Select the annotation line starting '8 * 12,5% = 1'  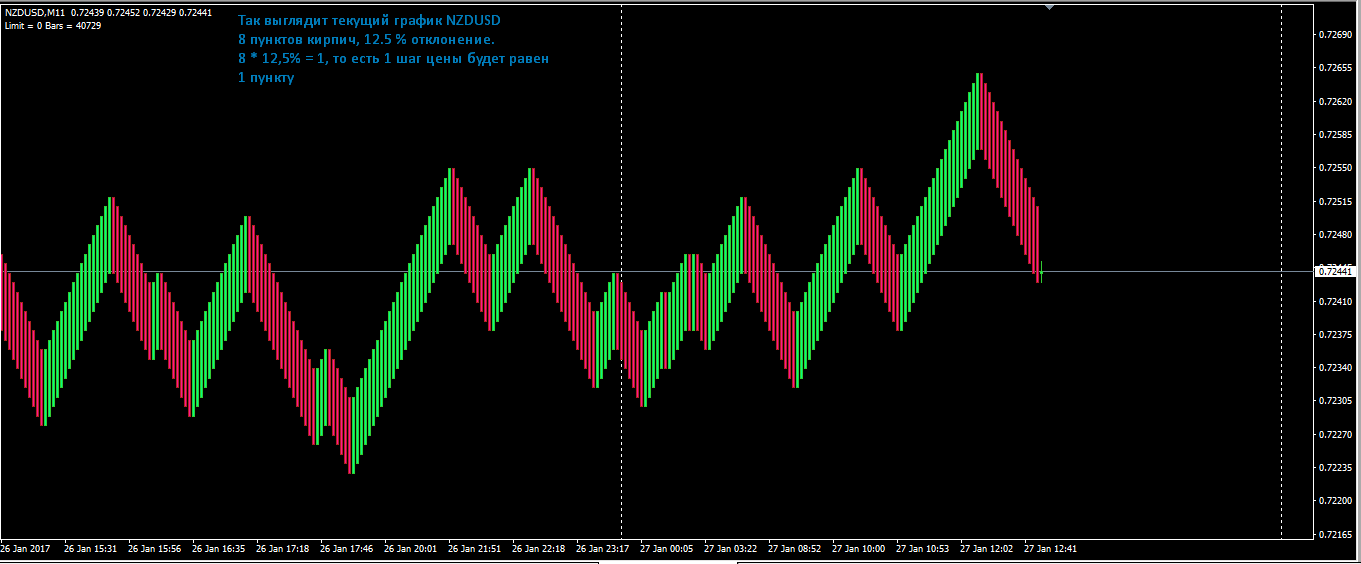tap(393, 59)
